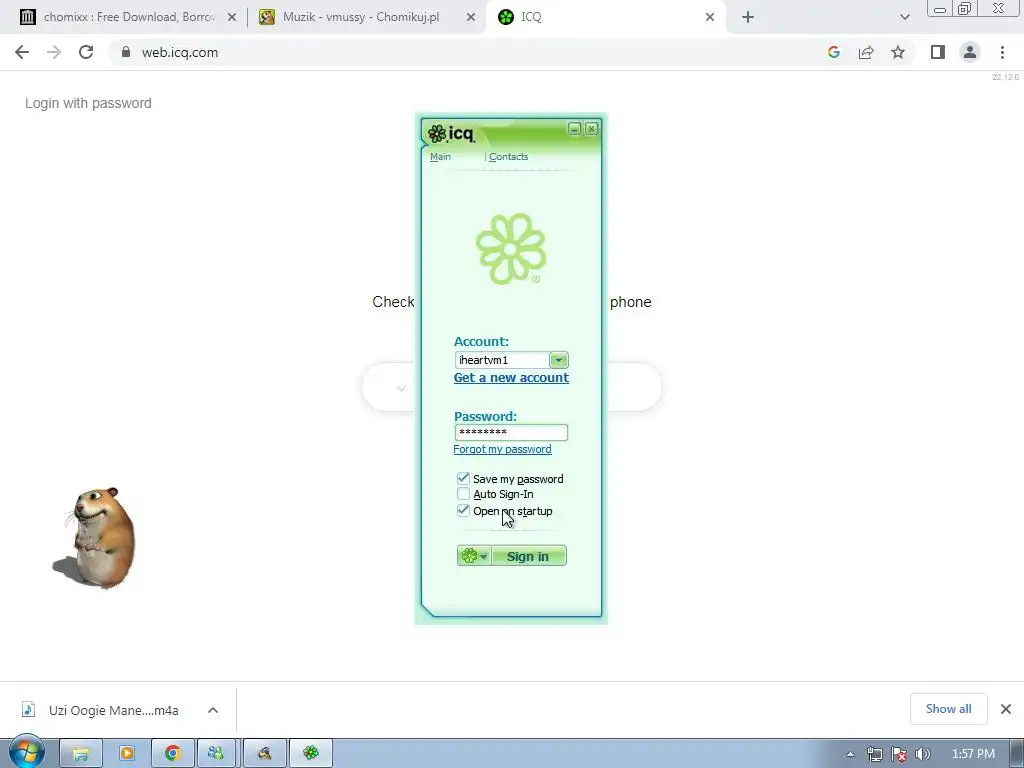This screenshot has width=1024, height=768.
Task: Click the animated hamster on the desktop
Action: (96, 537)
